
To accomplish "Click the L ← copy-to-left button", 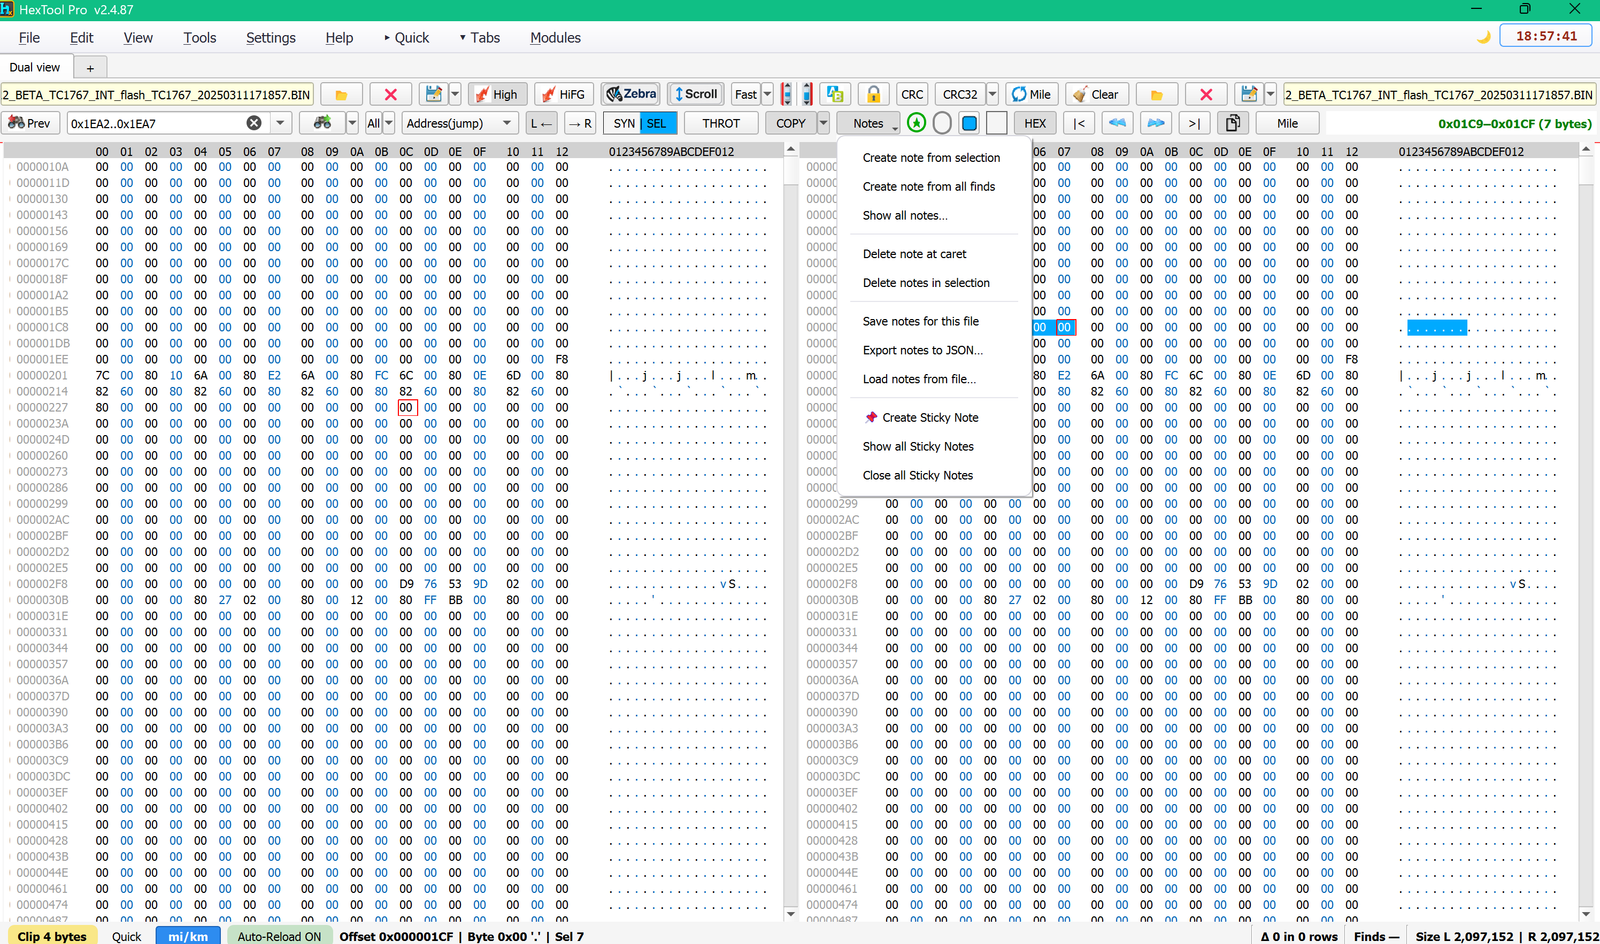I will point(541,123).
